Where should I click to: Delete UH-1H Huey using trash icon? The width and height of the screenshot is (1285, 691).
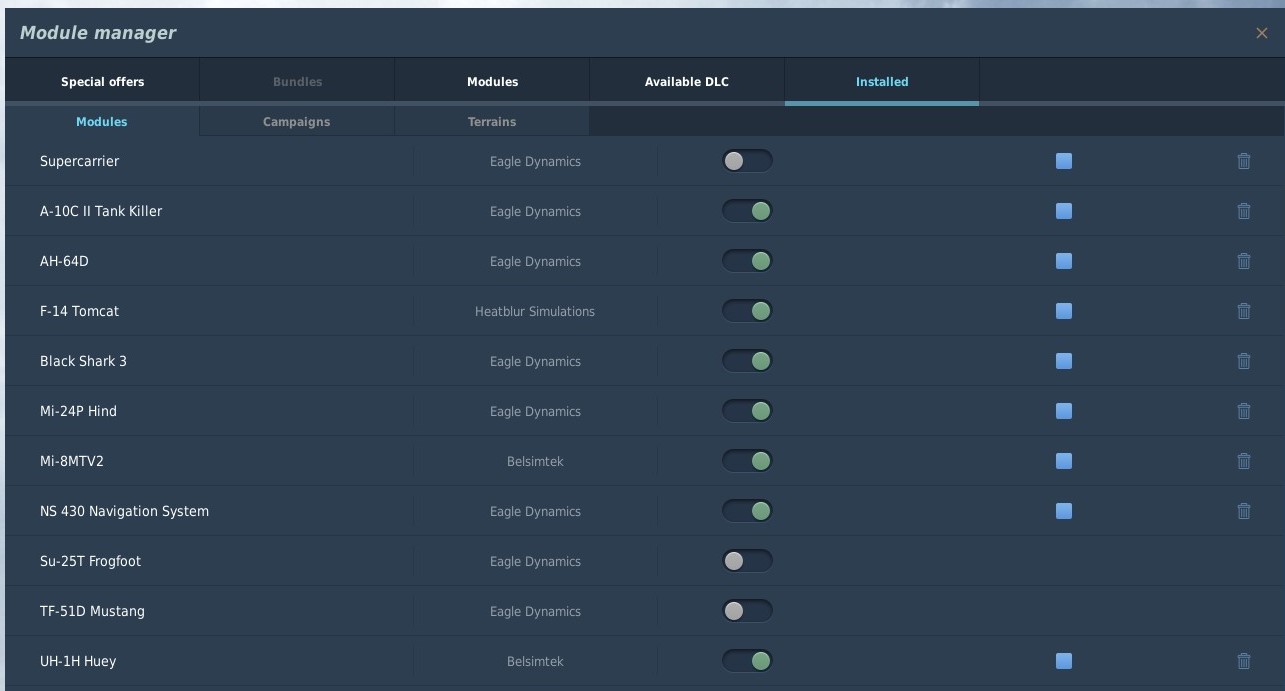1244,661
